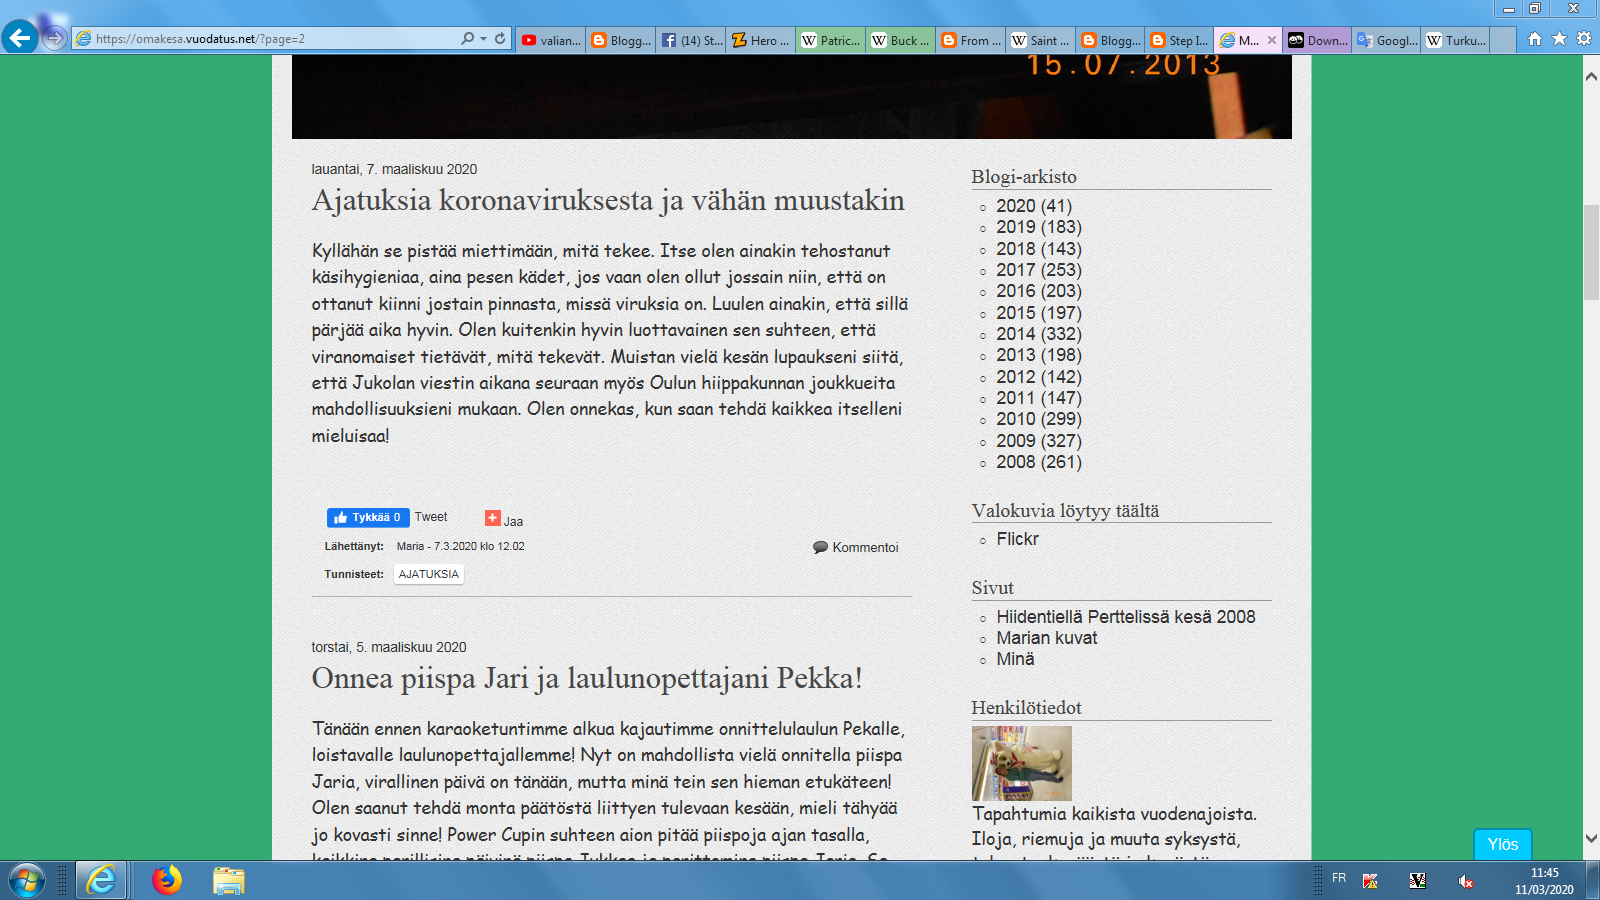The width and height of the screenshot is (1600, 900).
Task: Open the Windows Start button
Action: (27, 881)
